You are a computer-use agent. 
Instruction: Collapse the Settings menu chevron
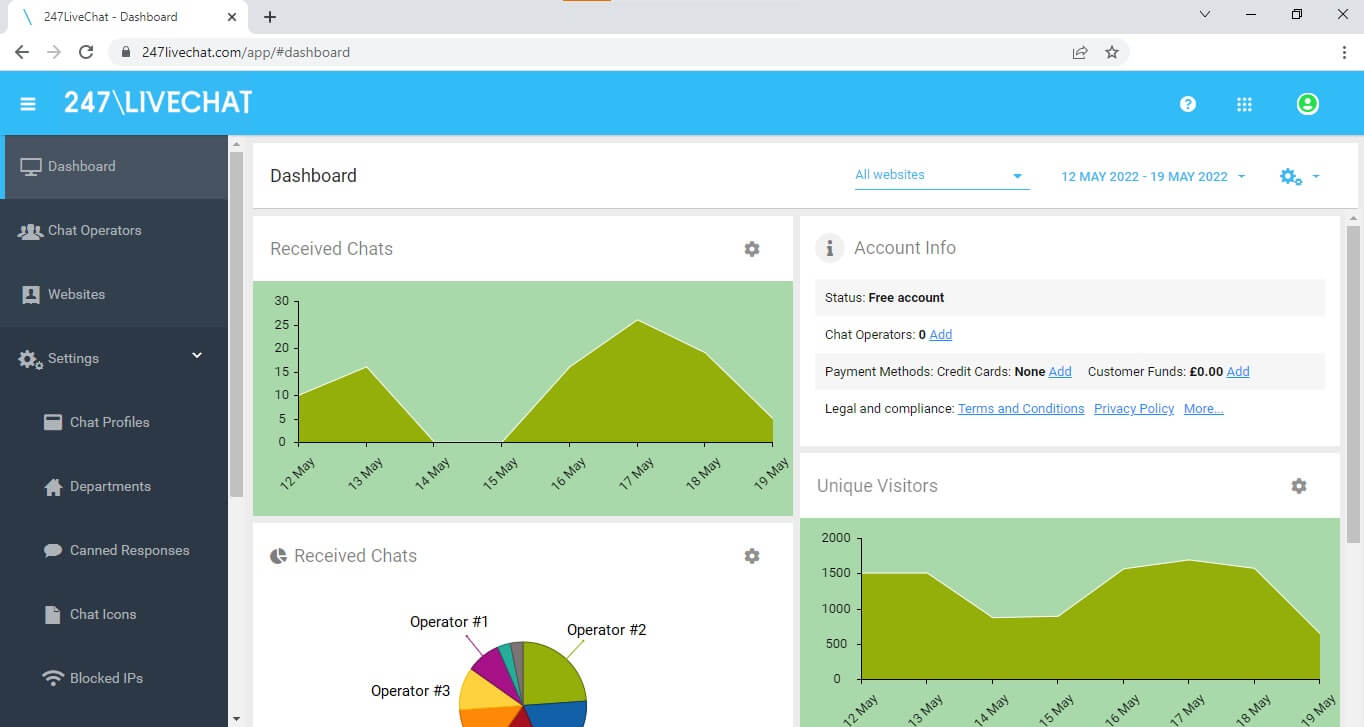click(x=197, y=356)
